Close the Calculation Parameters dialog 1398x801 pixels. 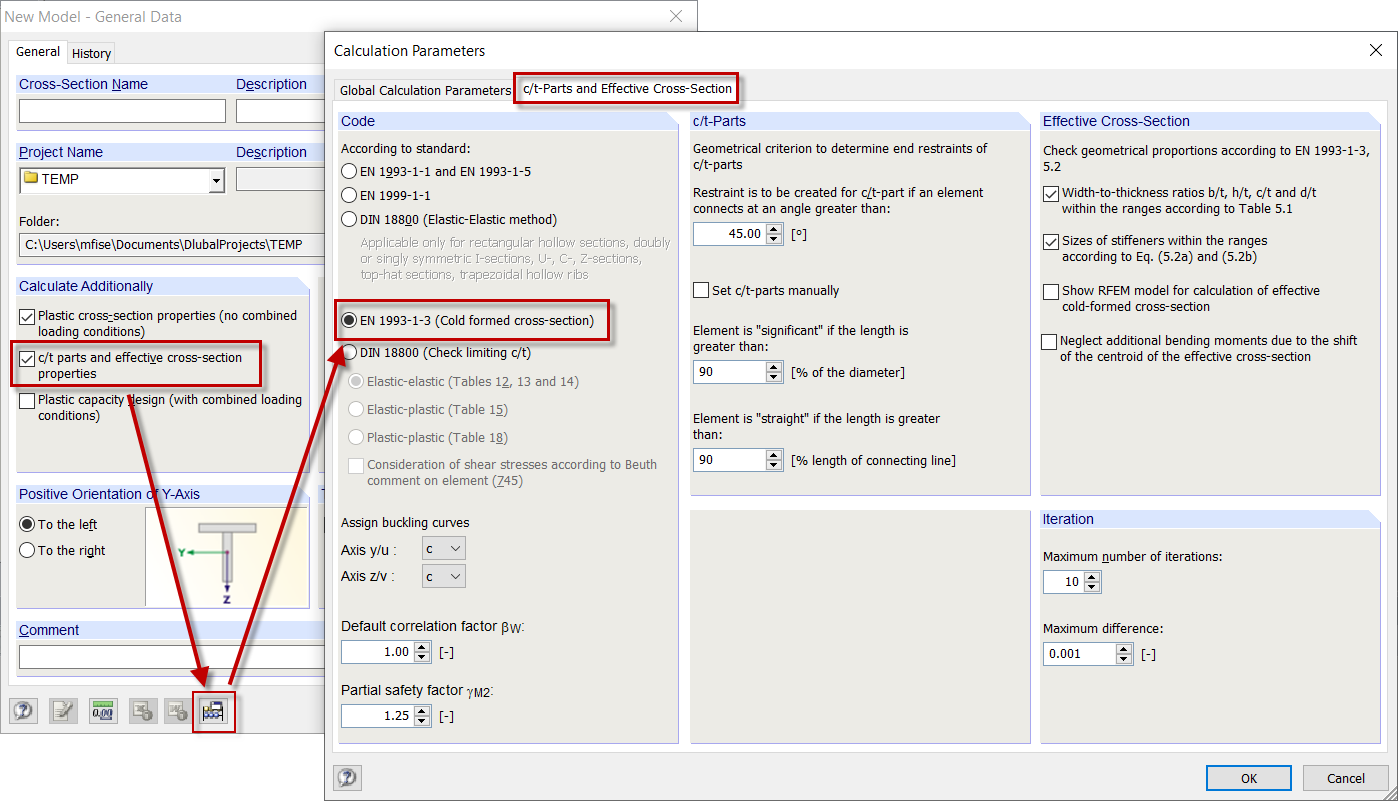(x=1375, y=50)
